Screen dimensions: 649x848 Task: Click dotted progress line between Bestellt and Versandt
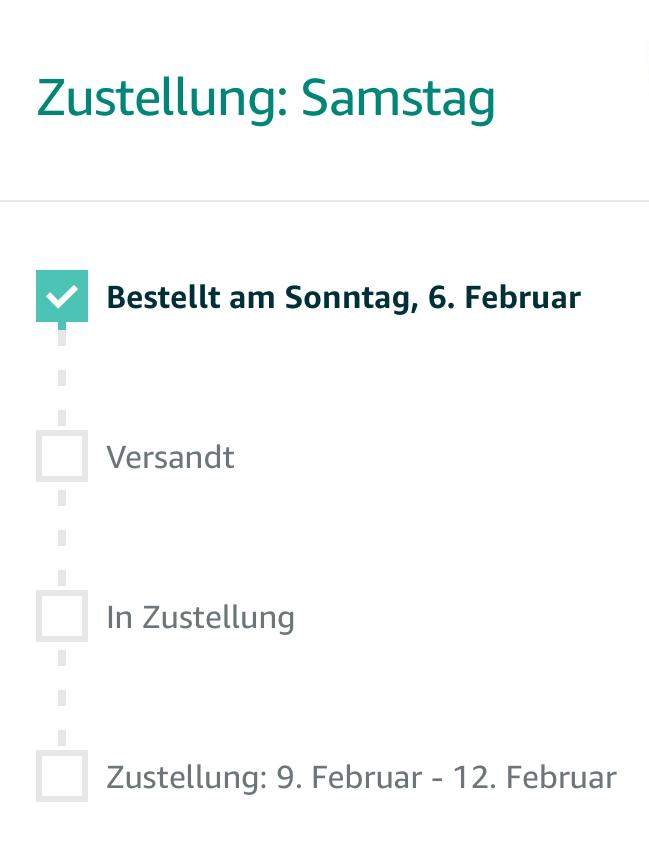tap(62, 376)
